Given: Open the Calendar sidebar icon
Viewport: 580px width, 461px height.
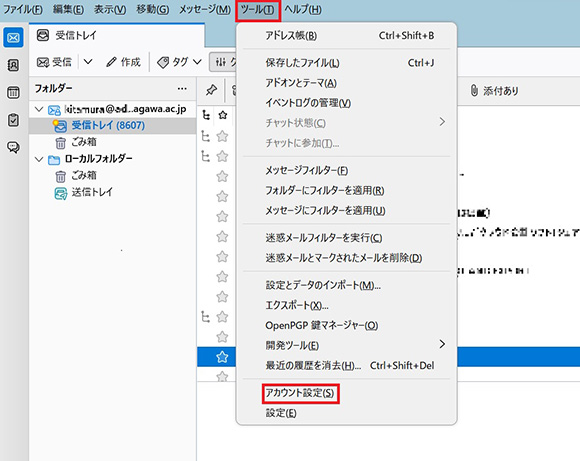Looking at the screenshot, I should point(13,92).
